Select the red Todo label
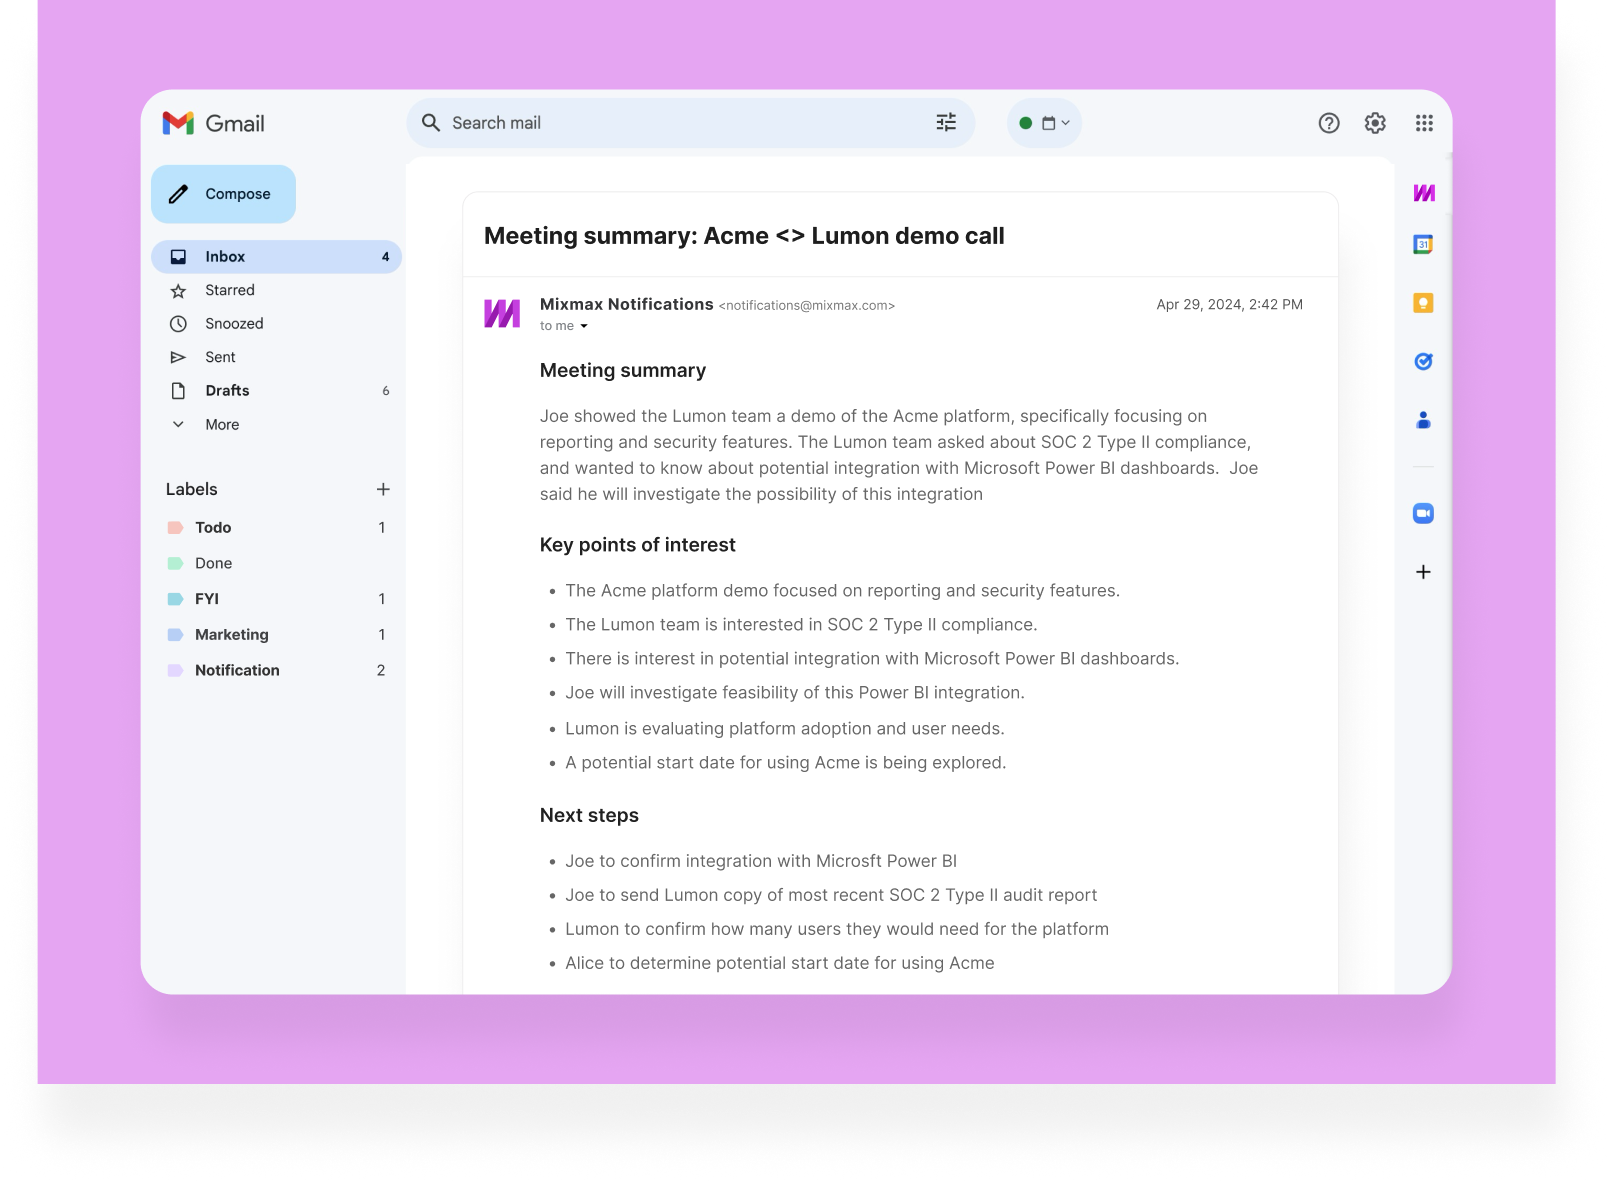The image size is (1610, 1182). (x=213, y=528)
